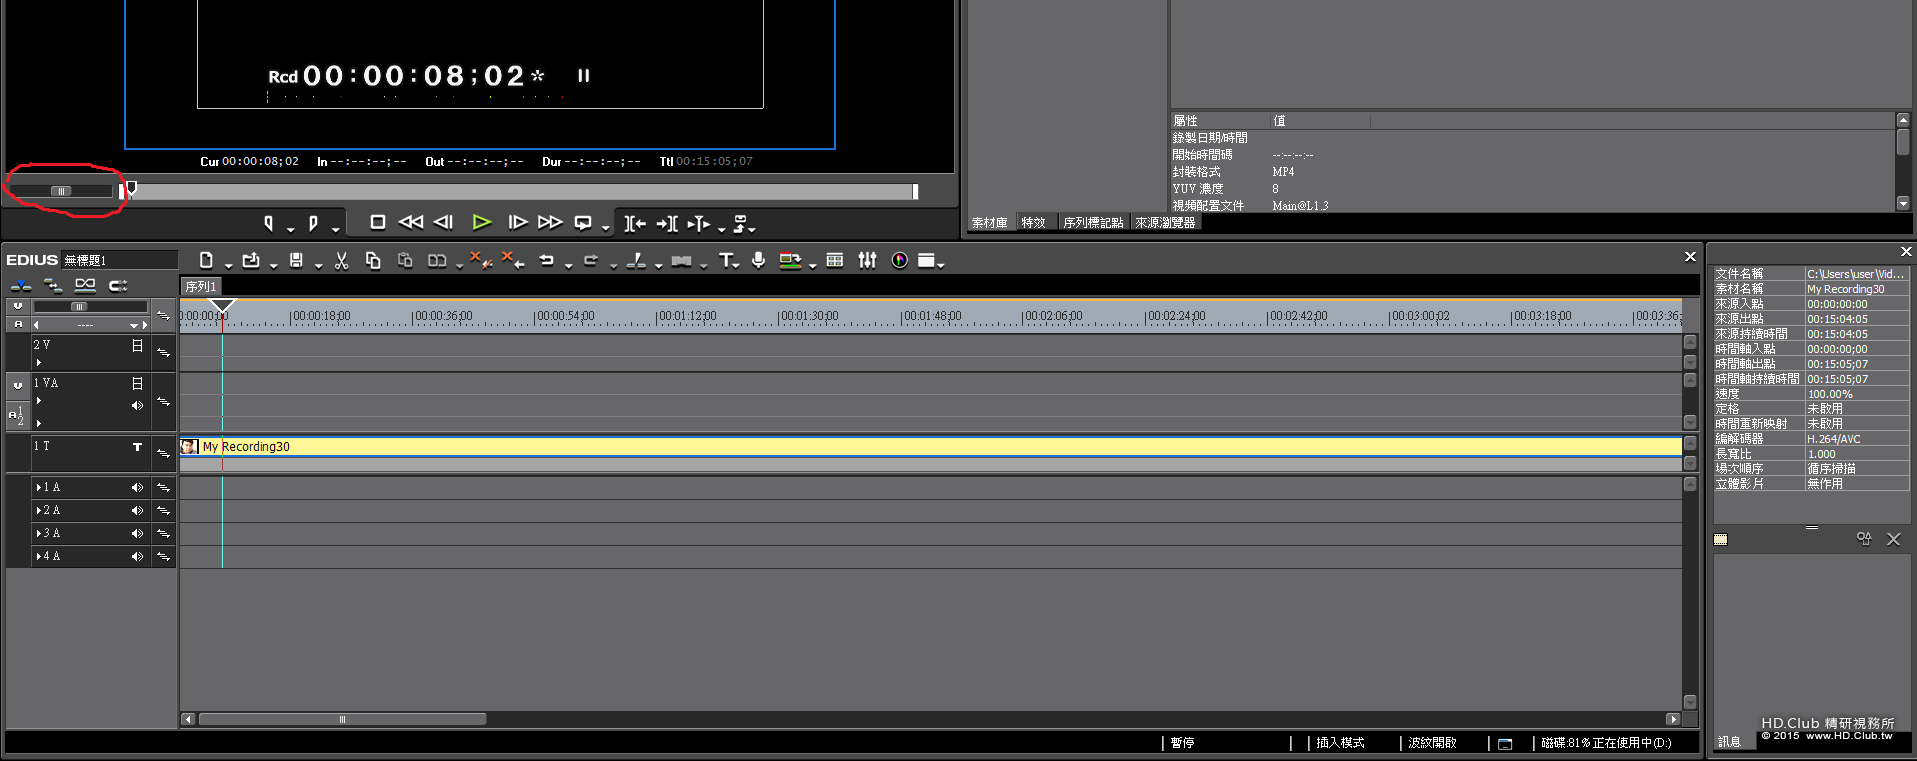Image resolution: width=1917 pixels, height=761 pixels.
Task: Mute the 3 A audio track speaker
Action: tap(137, 533)
